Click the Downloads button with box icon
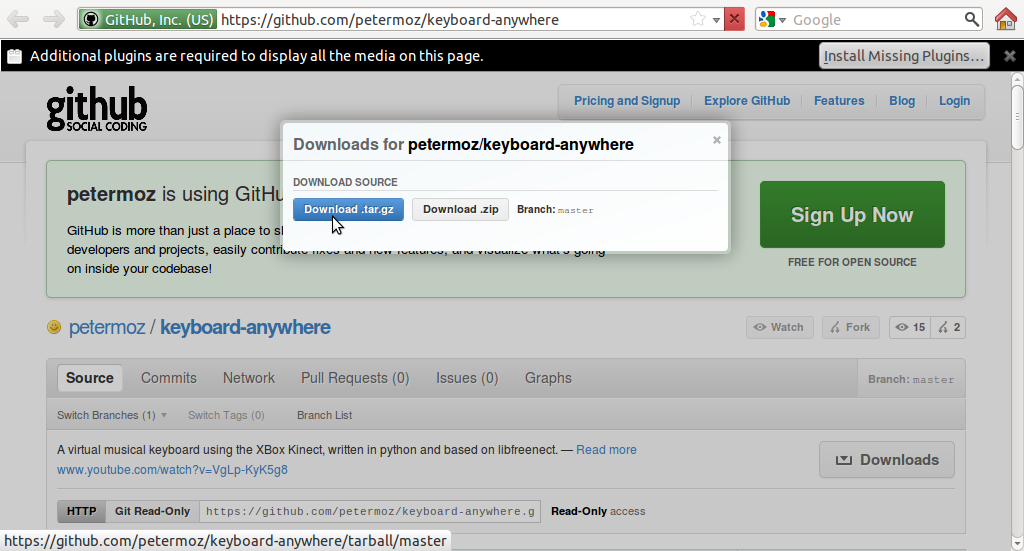Image resolution: width=1024 pixels, height=551 pixels. pos(887,460)
